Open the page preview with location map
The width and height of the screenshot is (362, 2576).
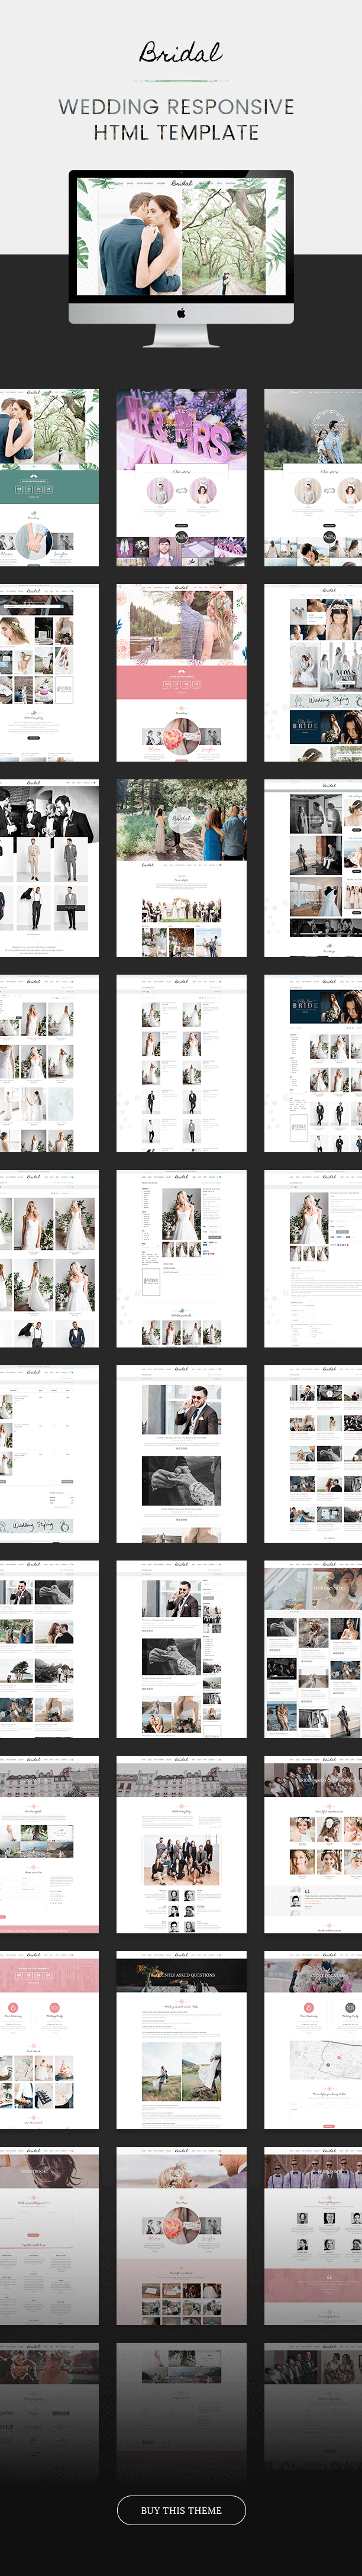[313, 2040]
